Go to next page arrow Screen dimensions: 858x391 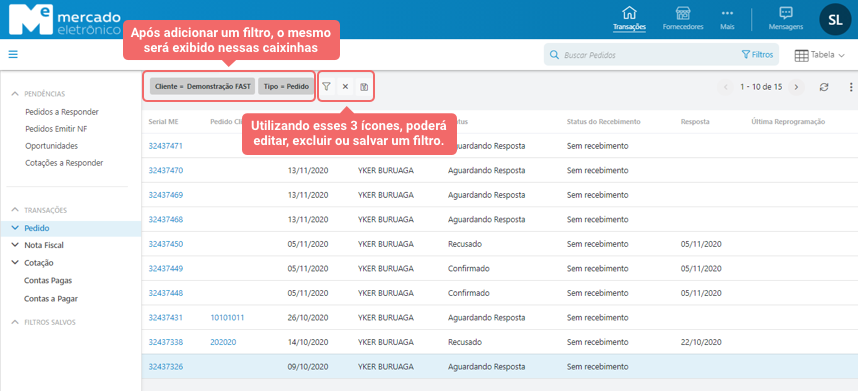[797, 87]
